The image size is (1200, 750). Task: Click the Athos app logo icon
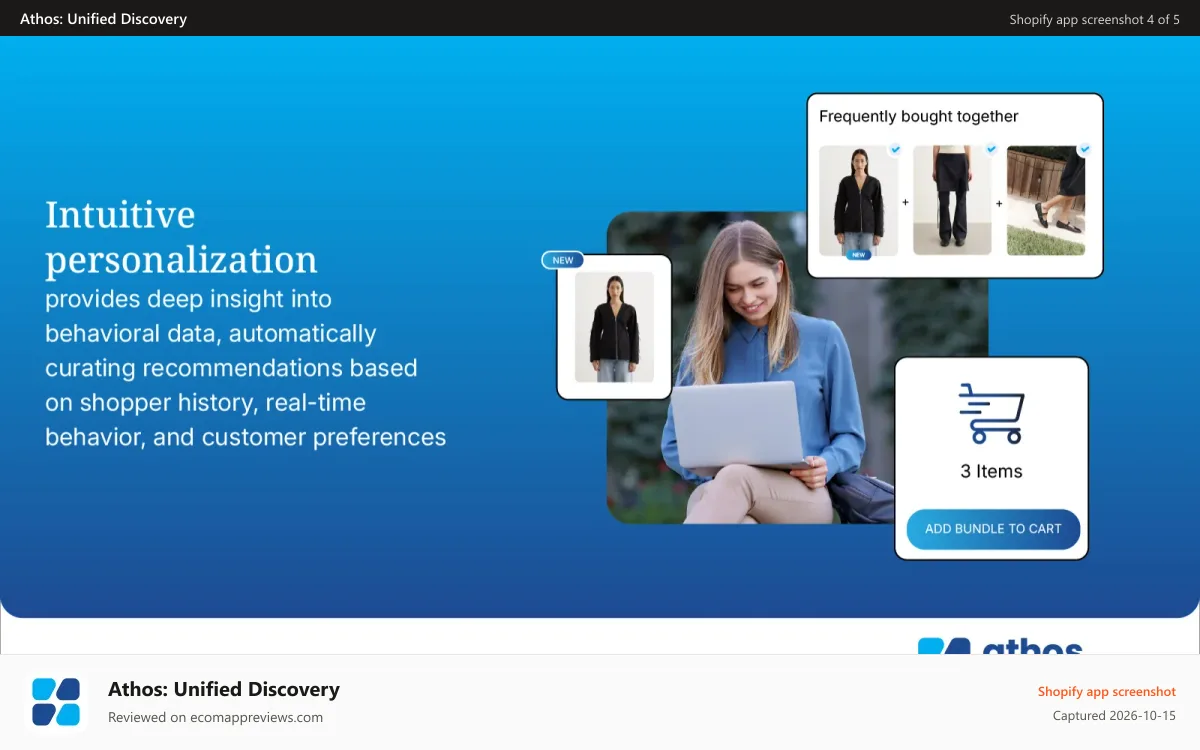click(x=56, y=702)
